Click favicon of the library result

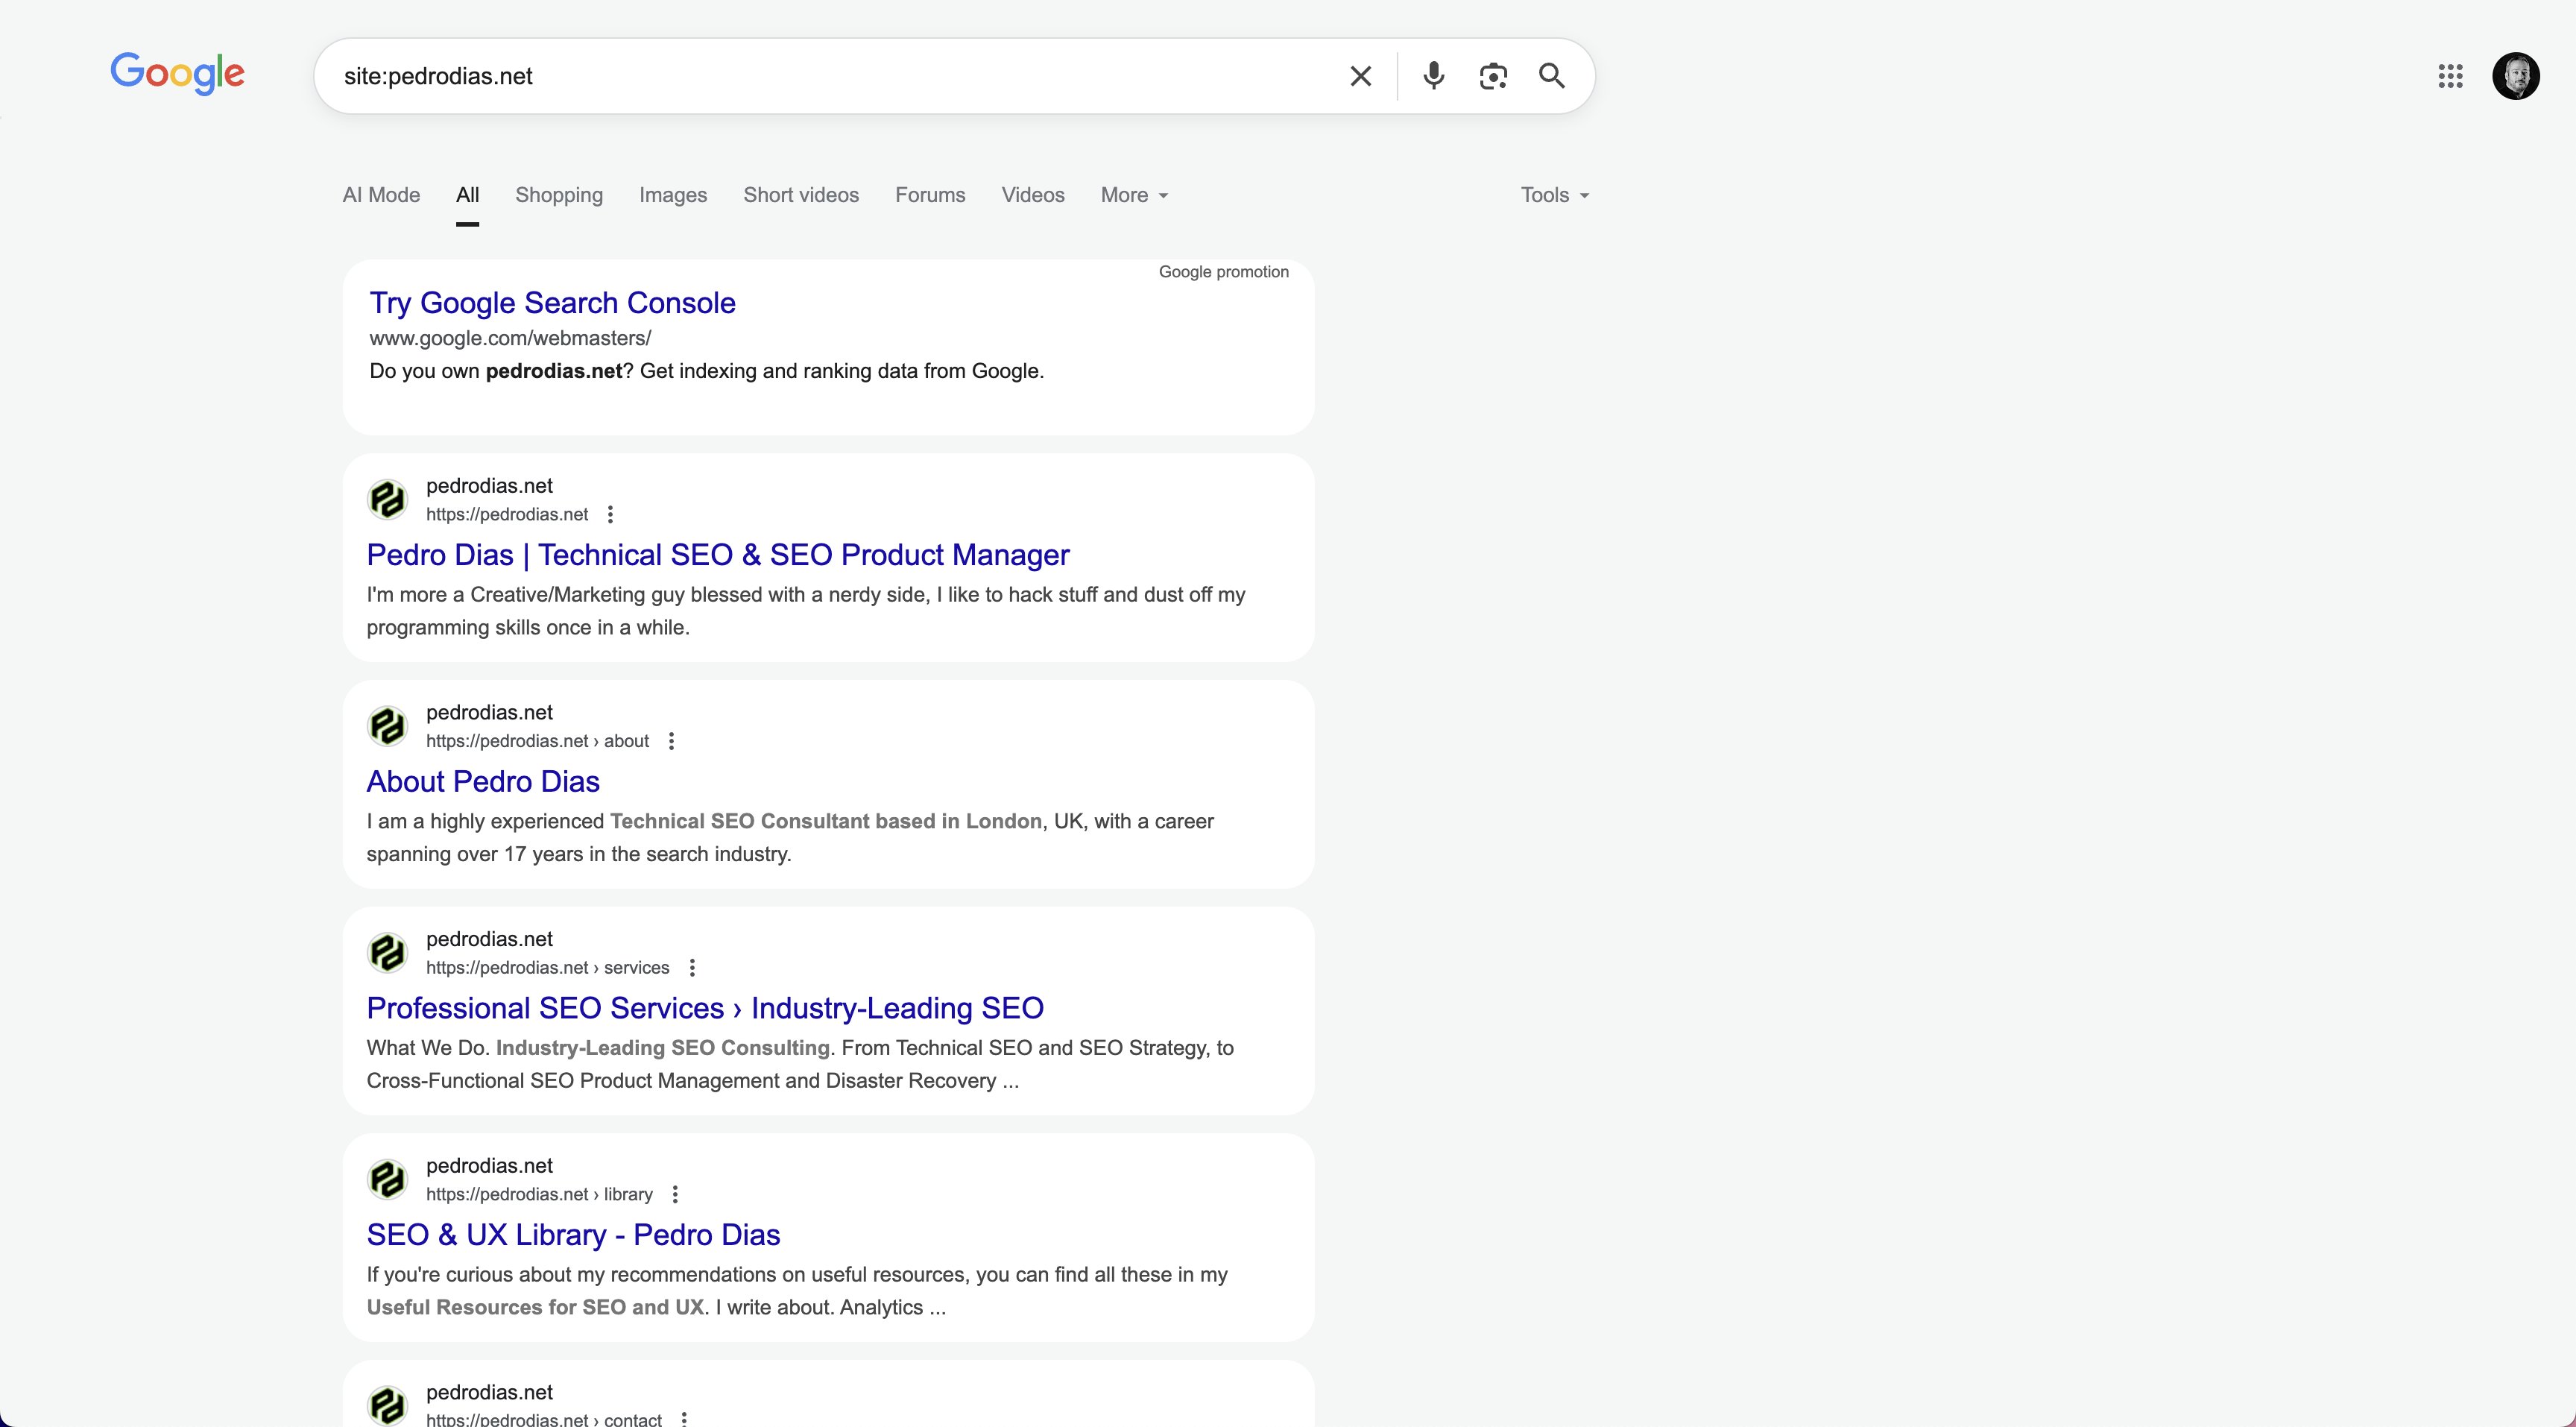coord(387,1180)
